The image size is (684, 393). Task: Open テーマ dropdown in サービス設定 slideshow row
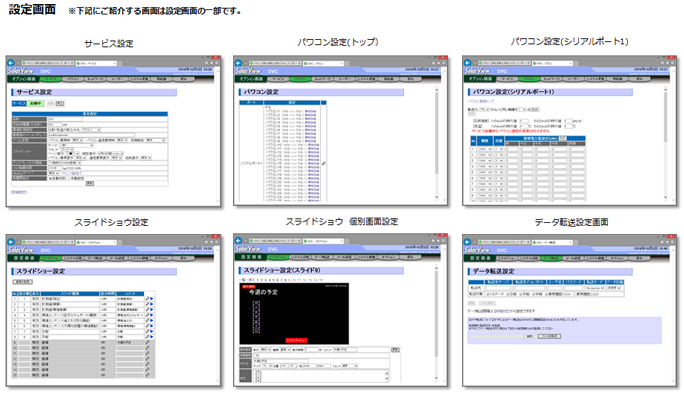[76, 145]
